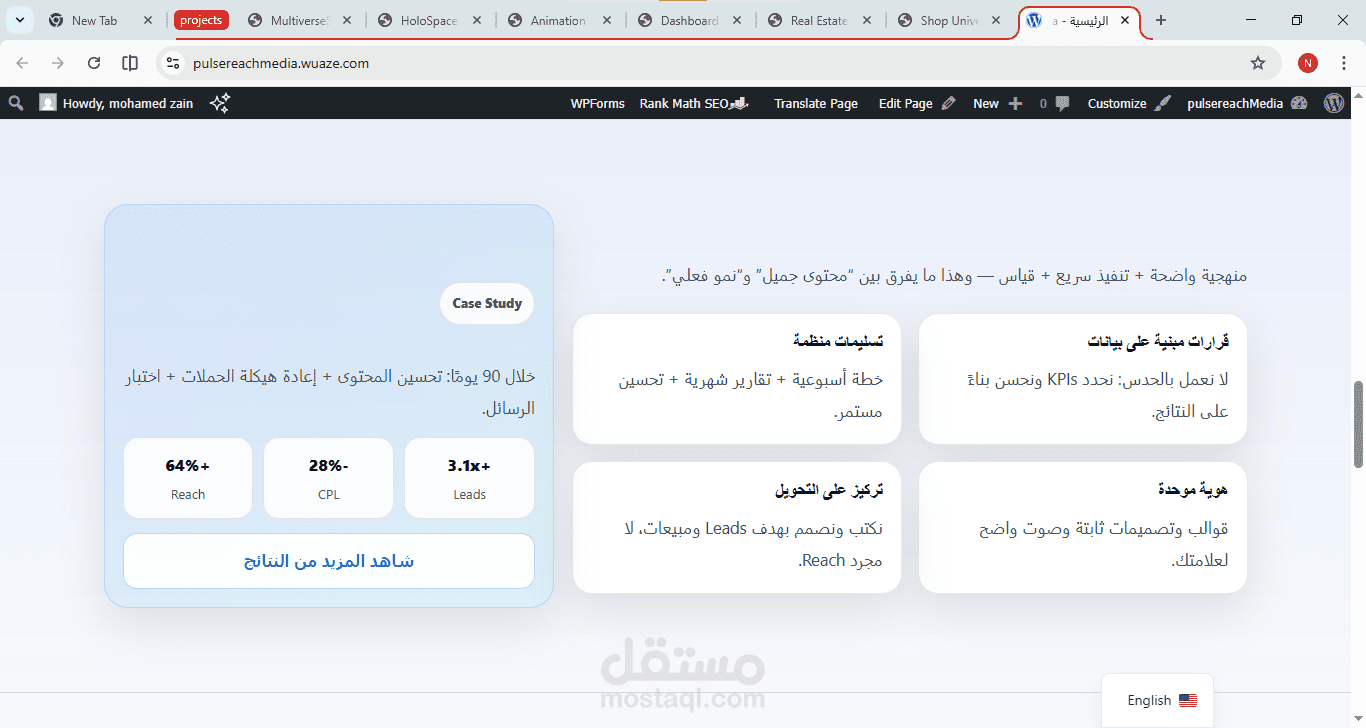This screenshot has width=1366, height=728.
Task: Switch to the Shop Unive tab
Action: pyautogui.click(x=950, y=20)
